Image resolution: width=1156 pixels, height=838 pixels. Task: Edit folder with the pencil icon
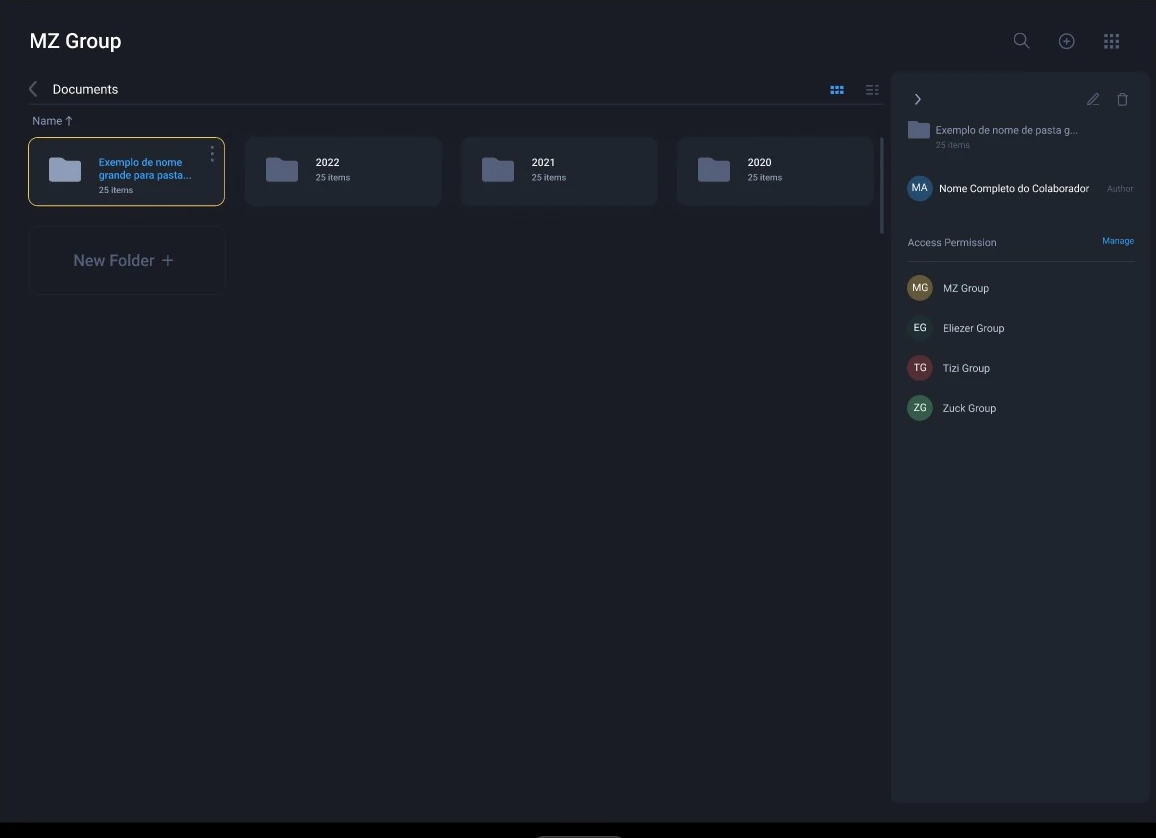[1093, 99]
